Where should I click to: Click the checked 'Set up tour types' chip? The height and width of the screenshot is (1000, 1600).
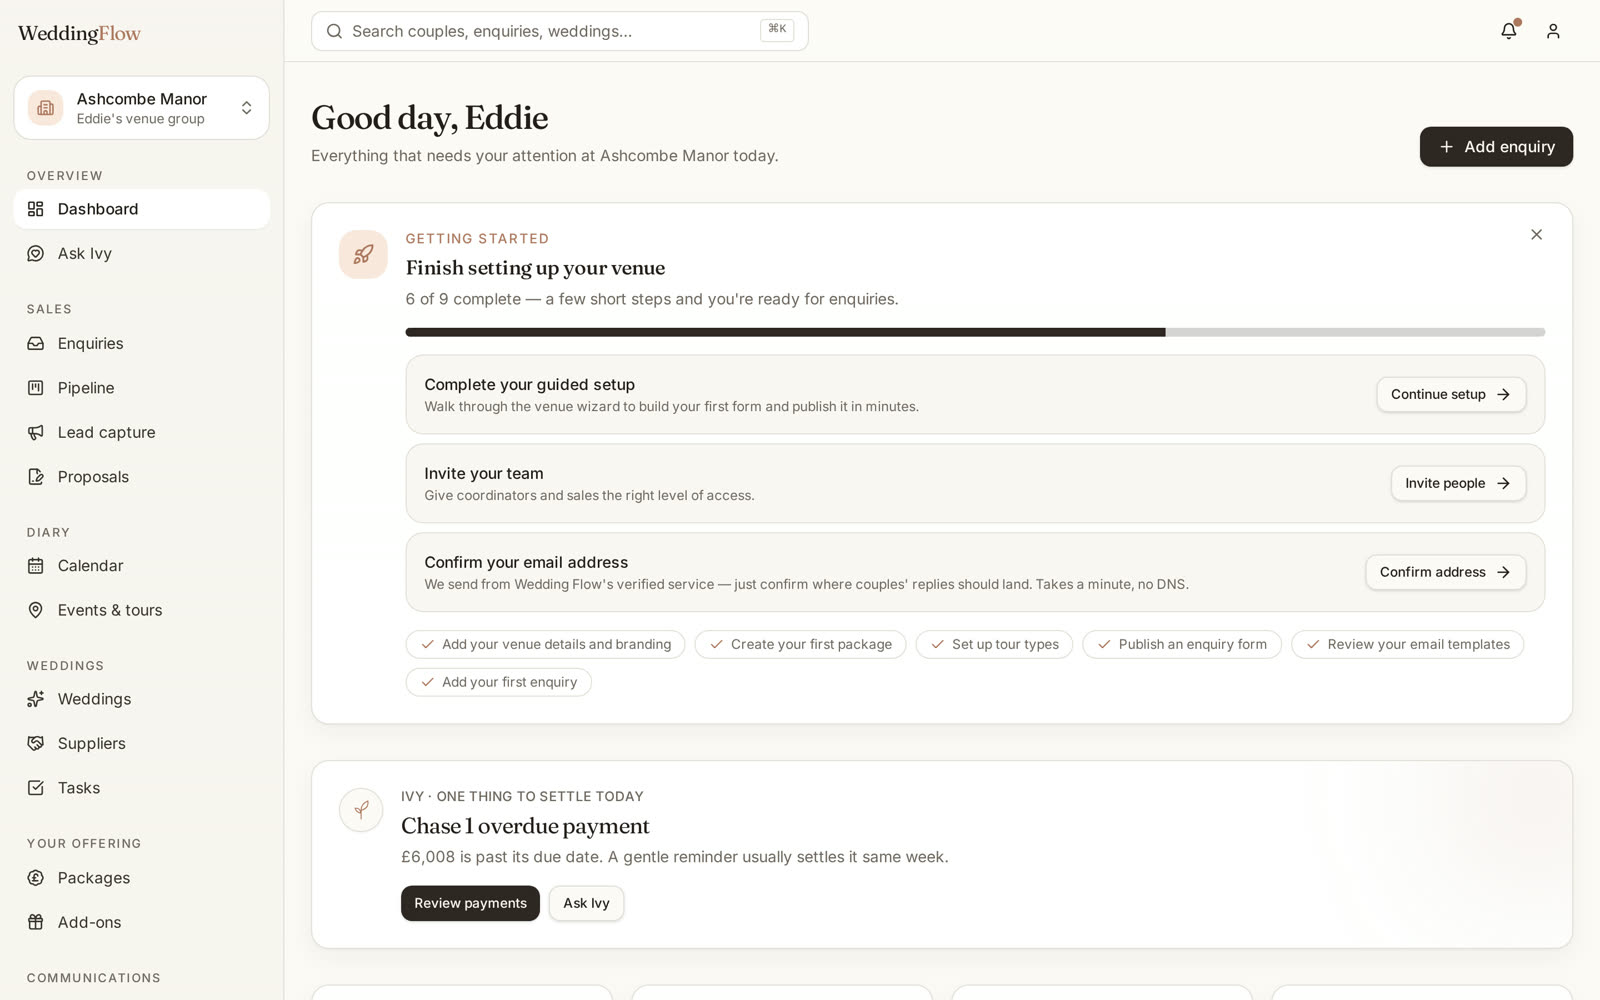click(994, 644)
